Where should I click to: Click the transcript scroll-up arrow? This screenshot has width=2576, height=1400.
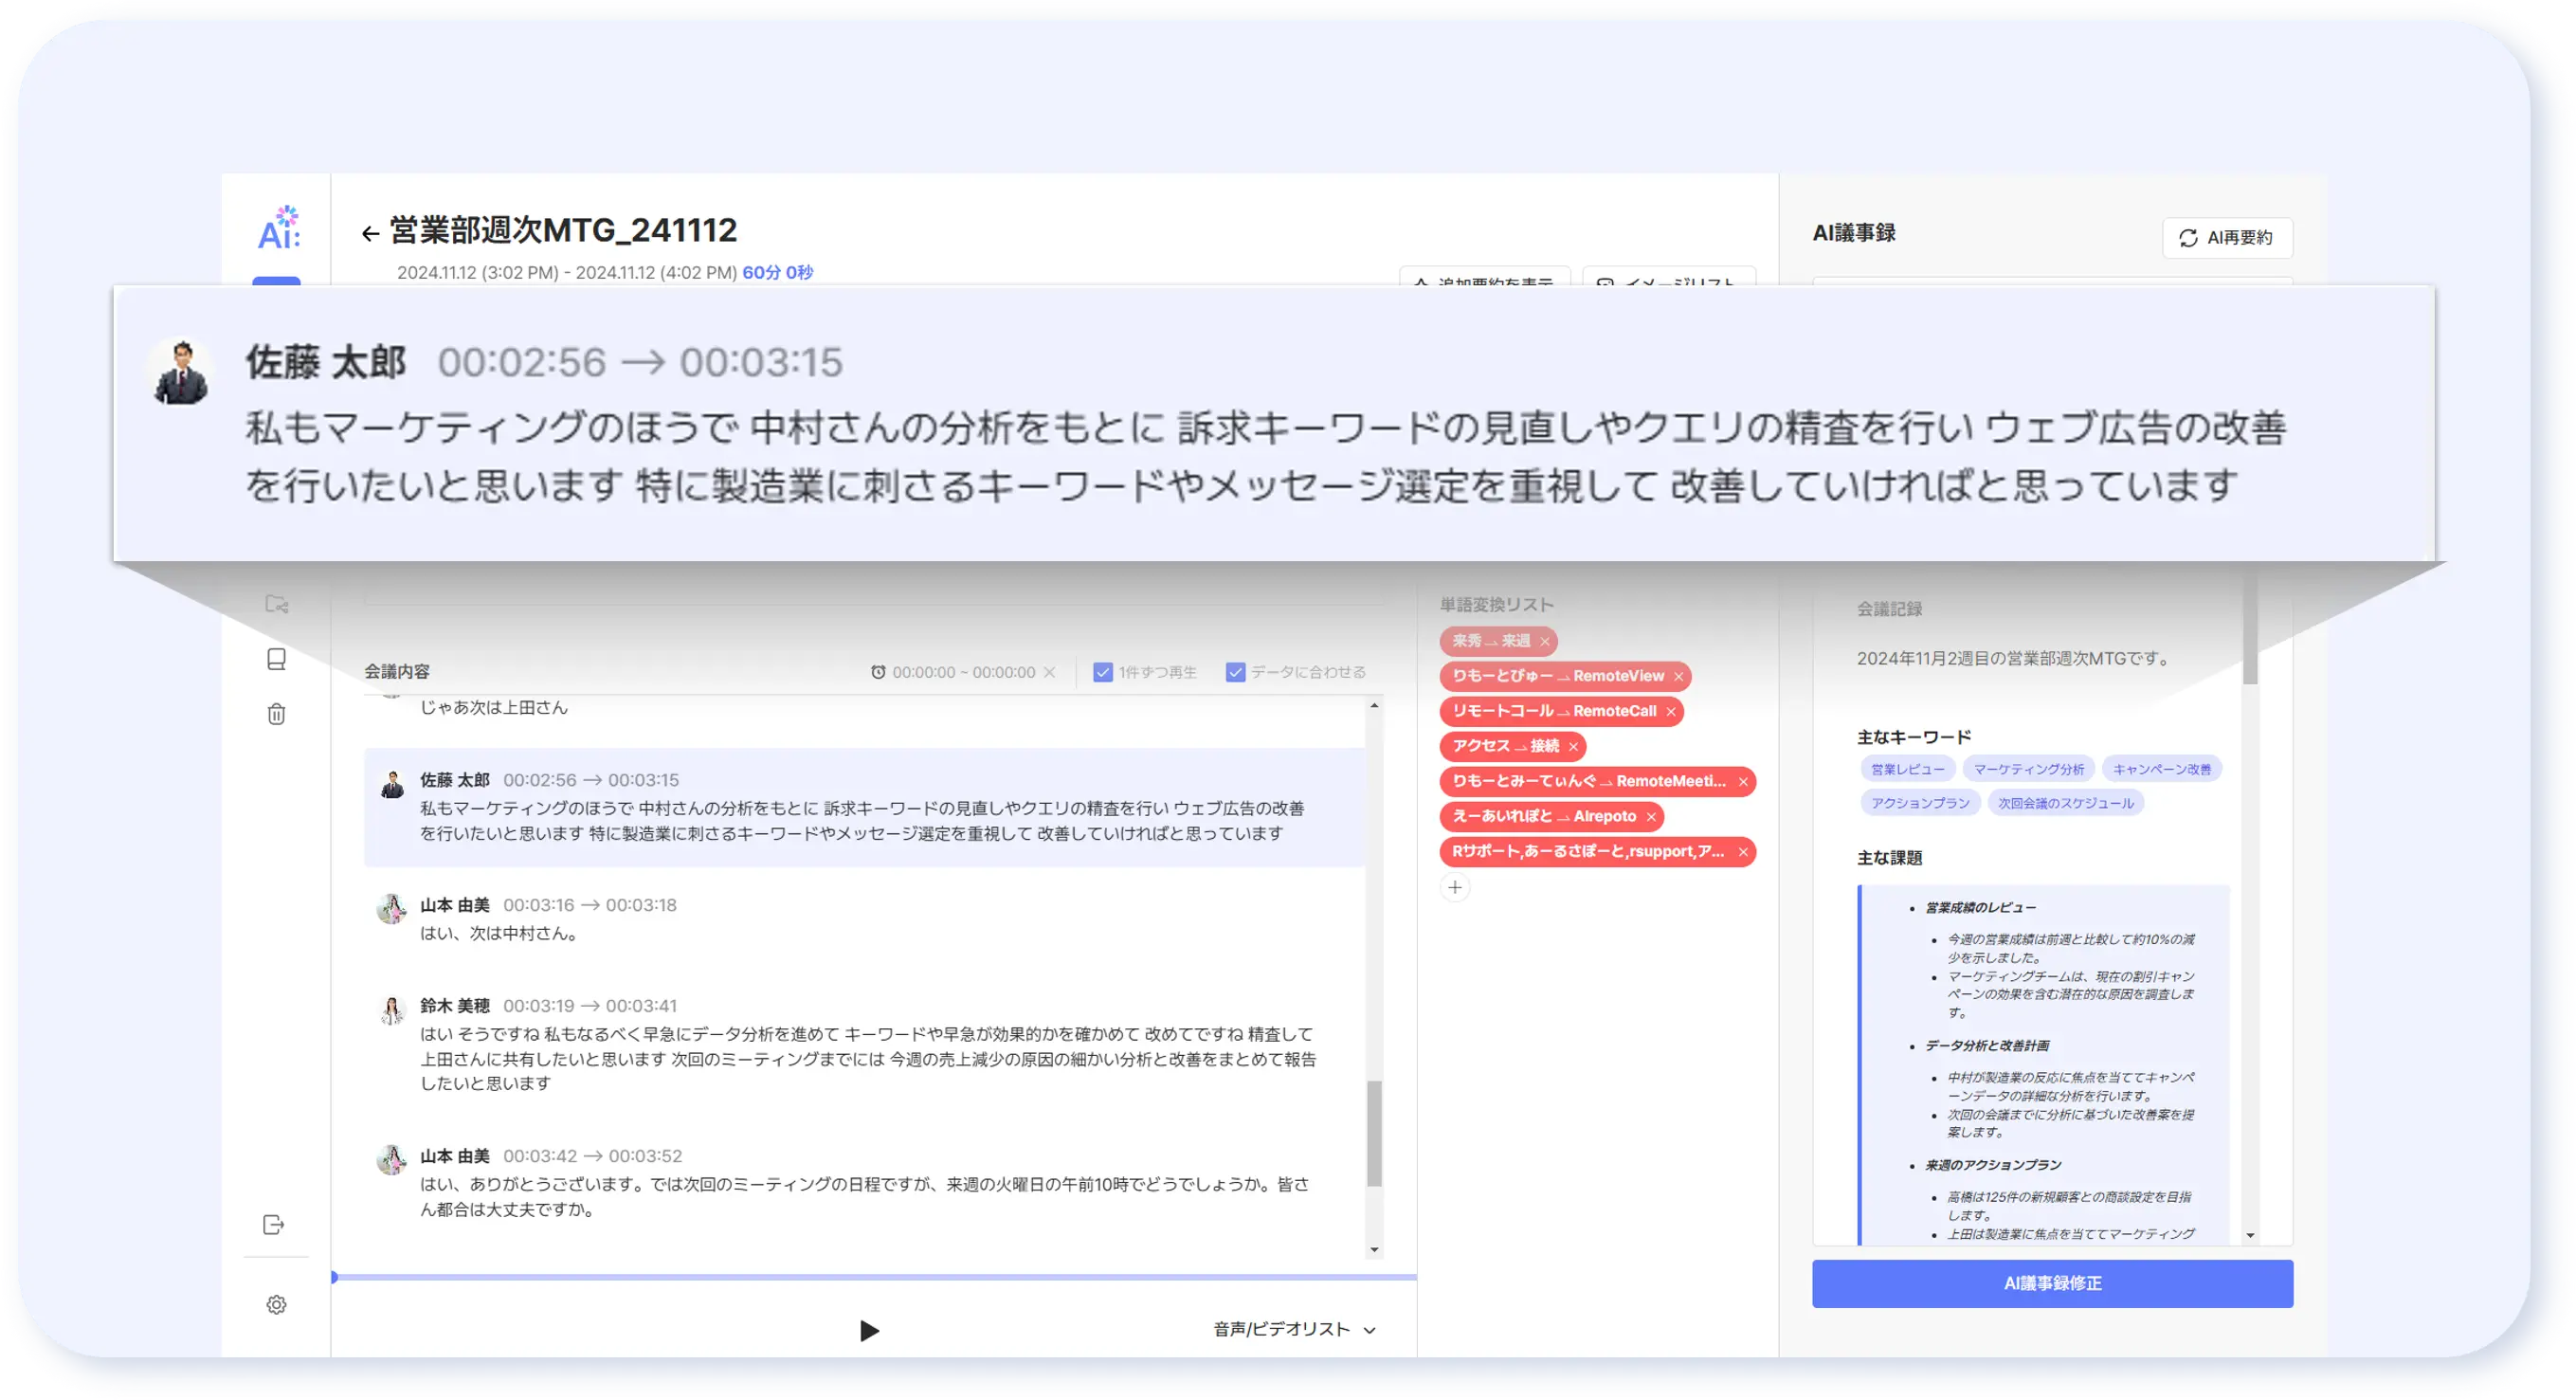tap(1374, 706)
